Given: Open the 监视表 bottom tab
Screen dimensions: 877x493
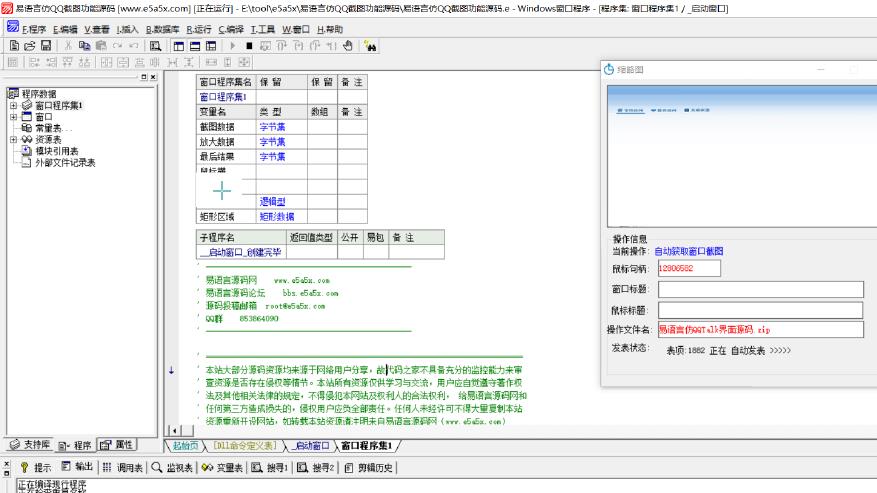Looking at the screenshot, I should pyautogui.click(x=172, y=467).
